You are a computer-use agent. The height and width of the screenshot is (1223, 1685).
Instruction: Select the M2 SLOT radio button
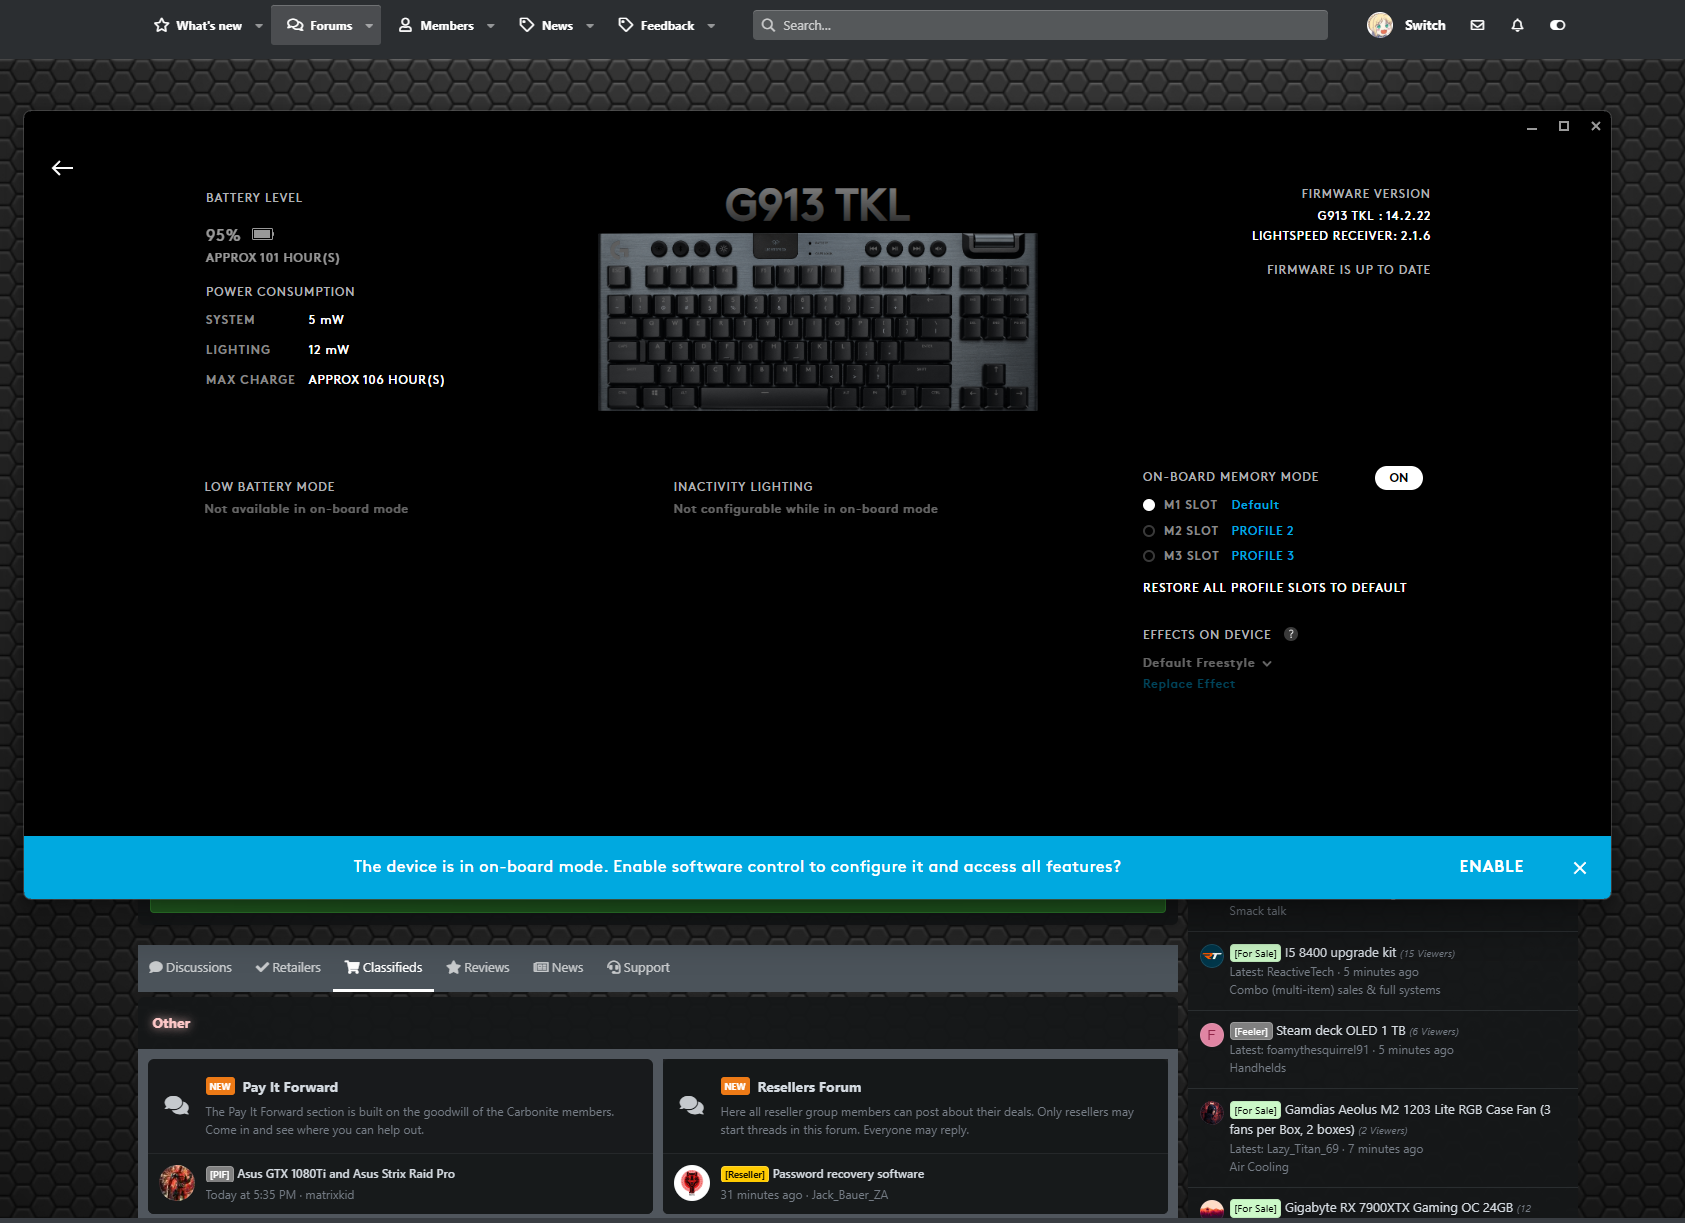(1149, 531)
